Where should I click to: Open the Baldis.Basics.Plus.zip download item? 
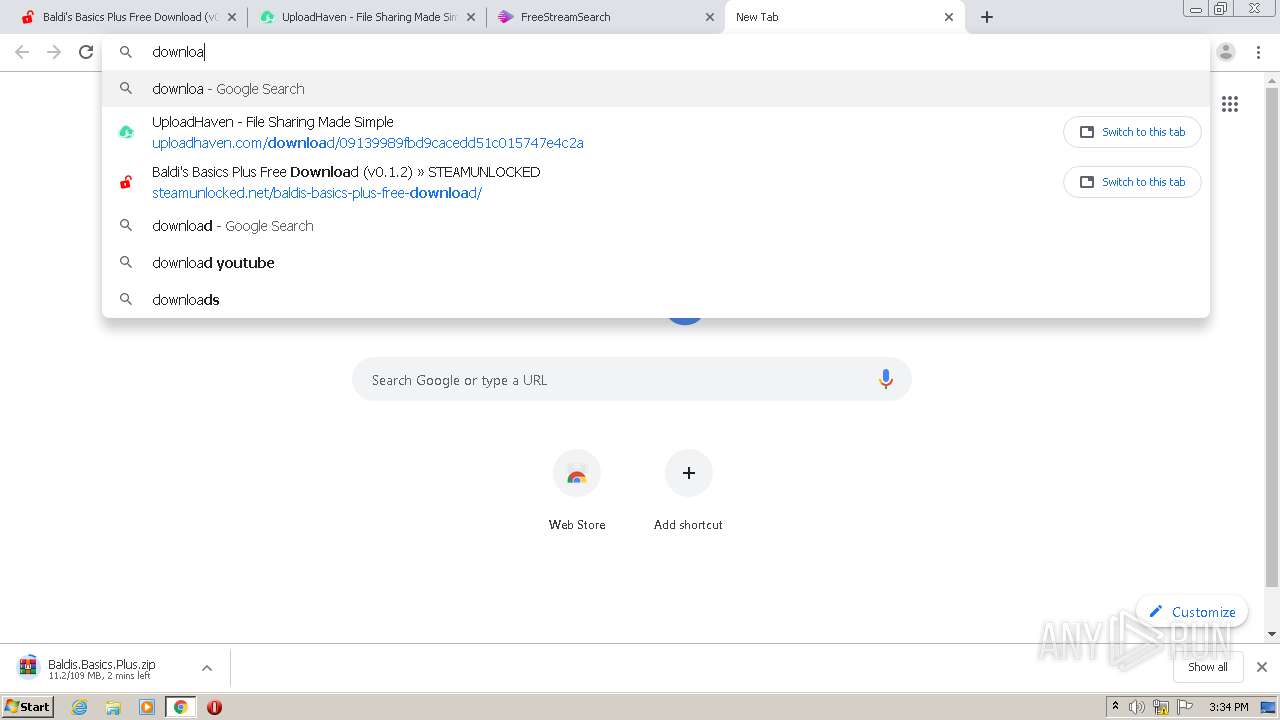click(100, 668)
